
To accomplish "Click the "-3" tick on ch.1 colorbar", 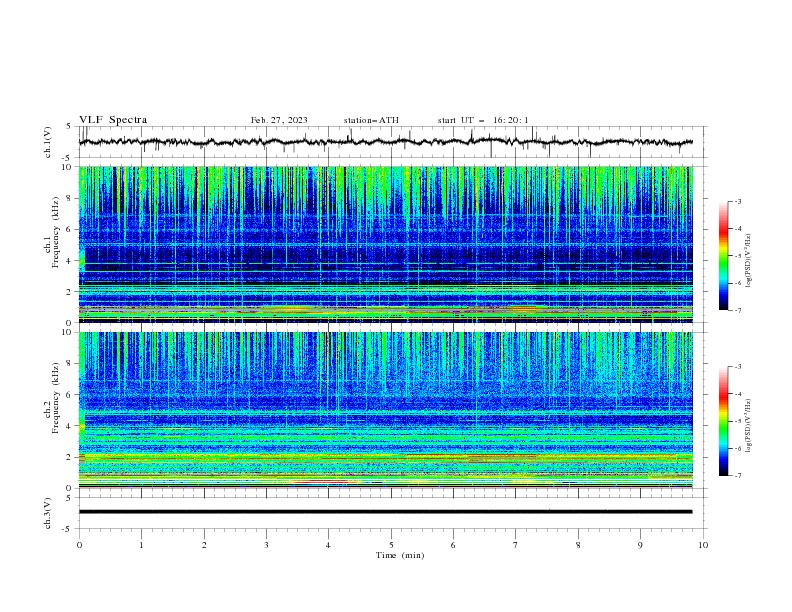I will coord(737,201).
